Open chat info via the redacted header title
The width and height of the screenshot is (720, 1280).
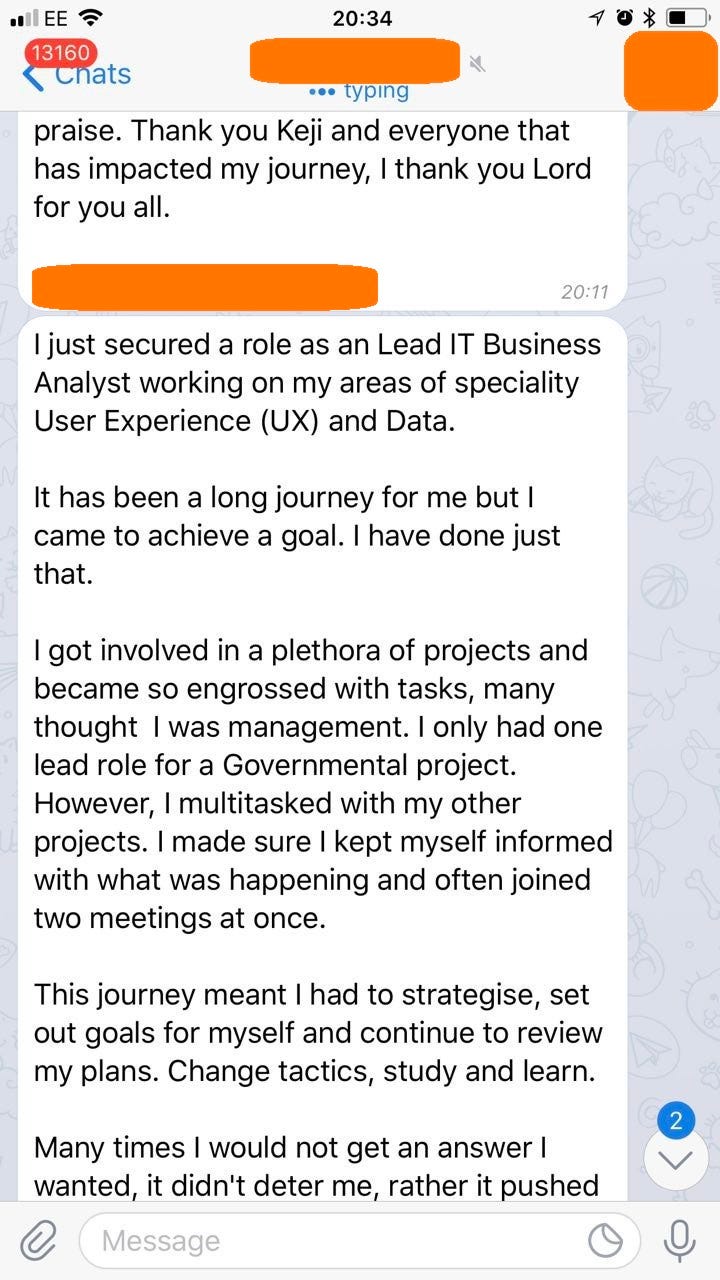point(355,61)
